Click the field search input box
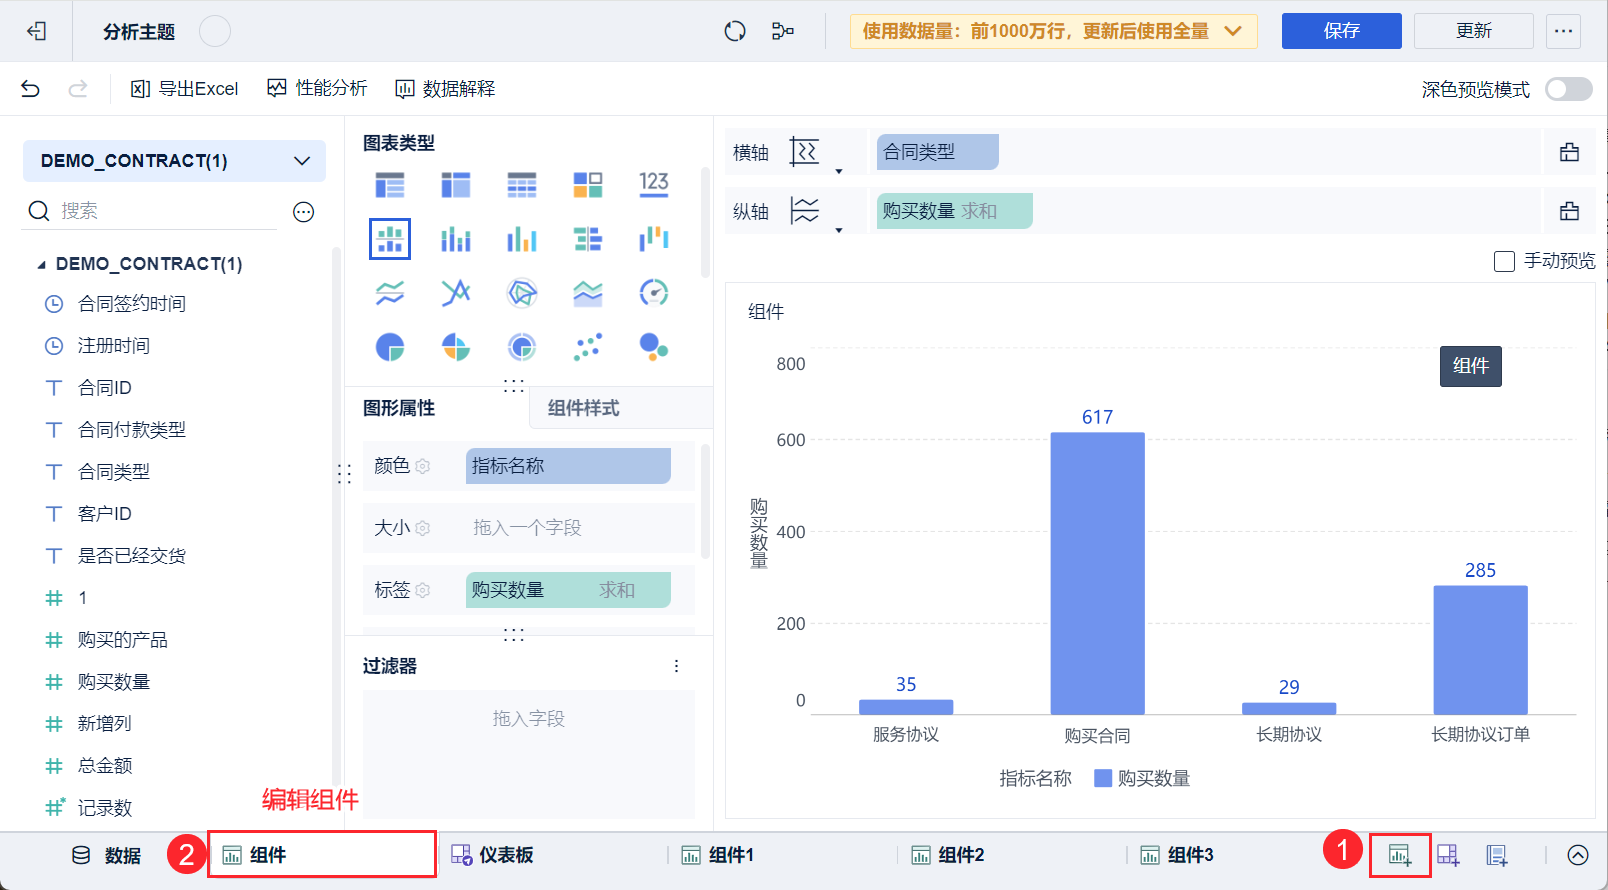Image resolution: width=1608 pixels, height=890 pixels. click(x=165, y=211)
